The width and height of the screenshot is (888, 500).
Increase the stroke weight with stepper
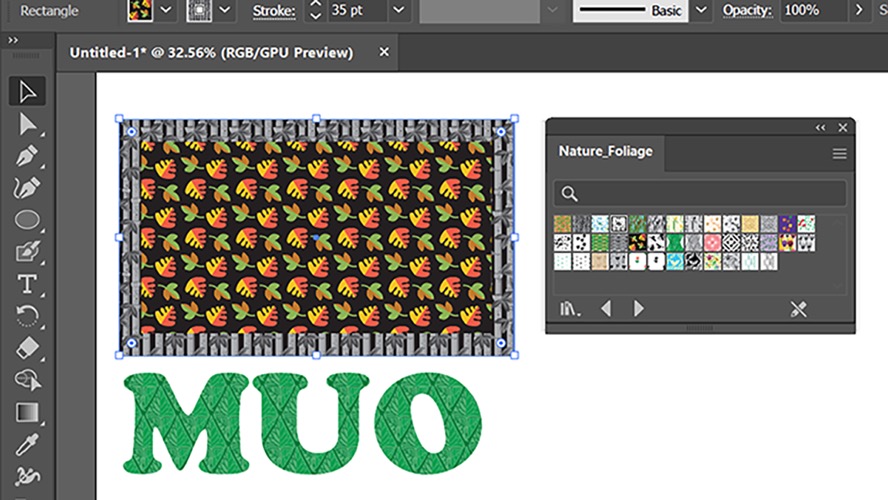[316, 3]
